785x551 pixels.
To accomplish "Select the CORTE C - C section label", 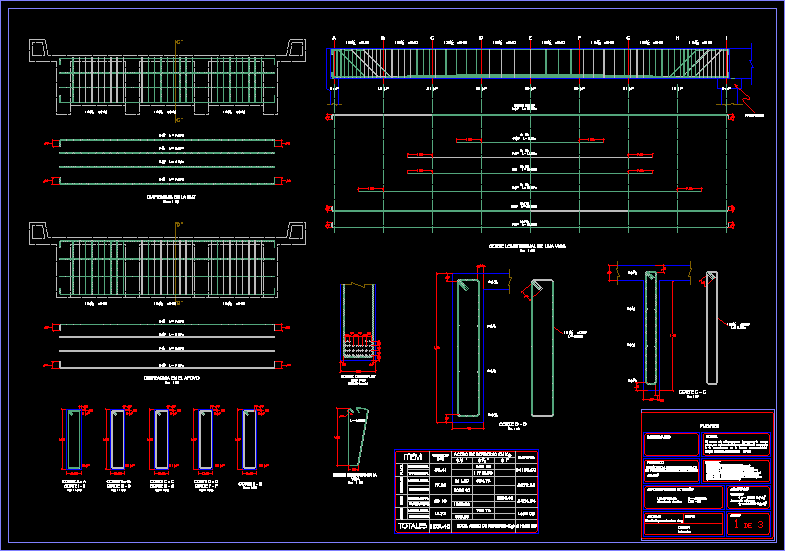I will [692, 392].
